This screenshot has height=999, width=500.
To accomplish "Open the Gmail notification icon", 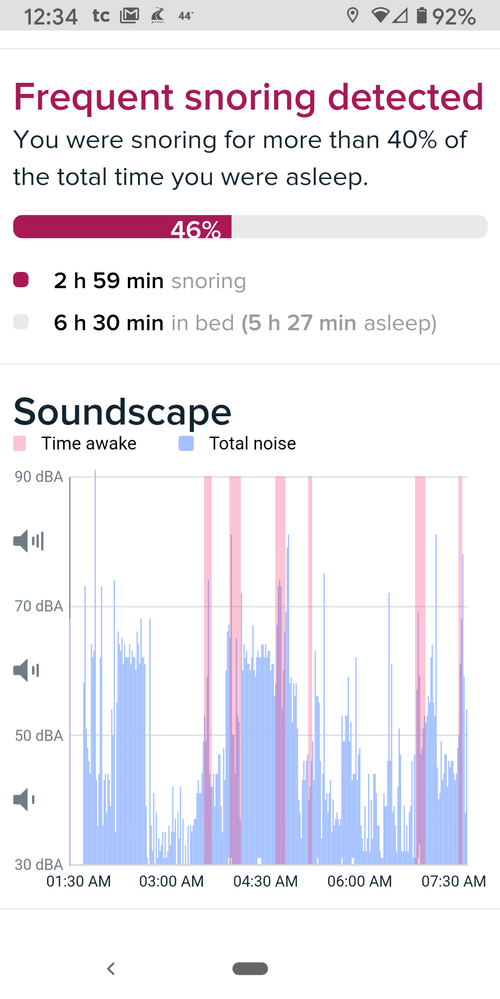I will (129, 16).
